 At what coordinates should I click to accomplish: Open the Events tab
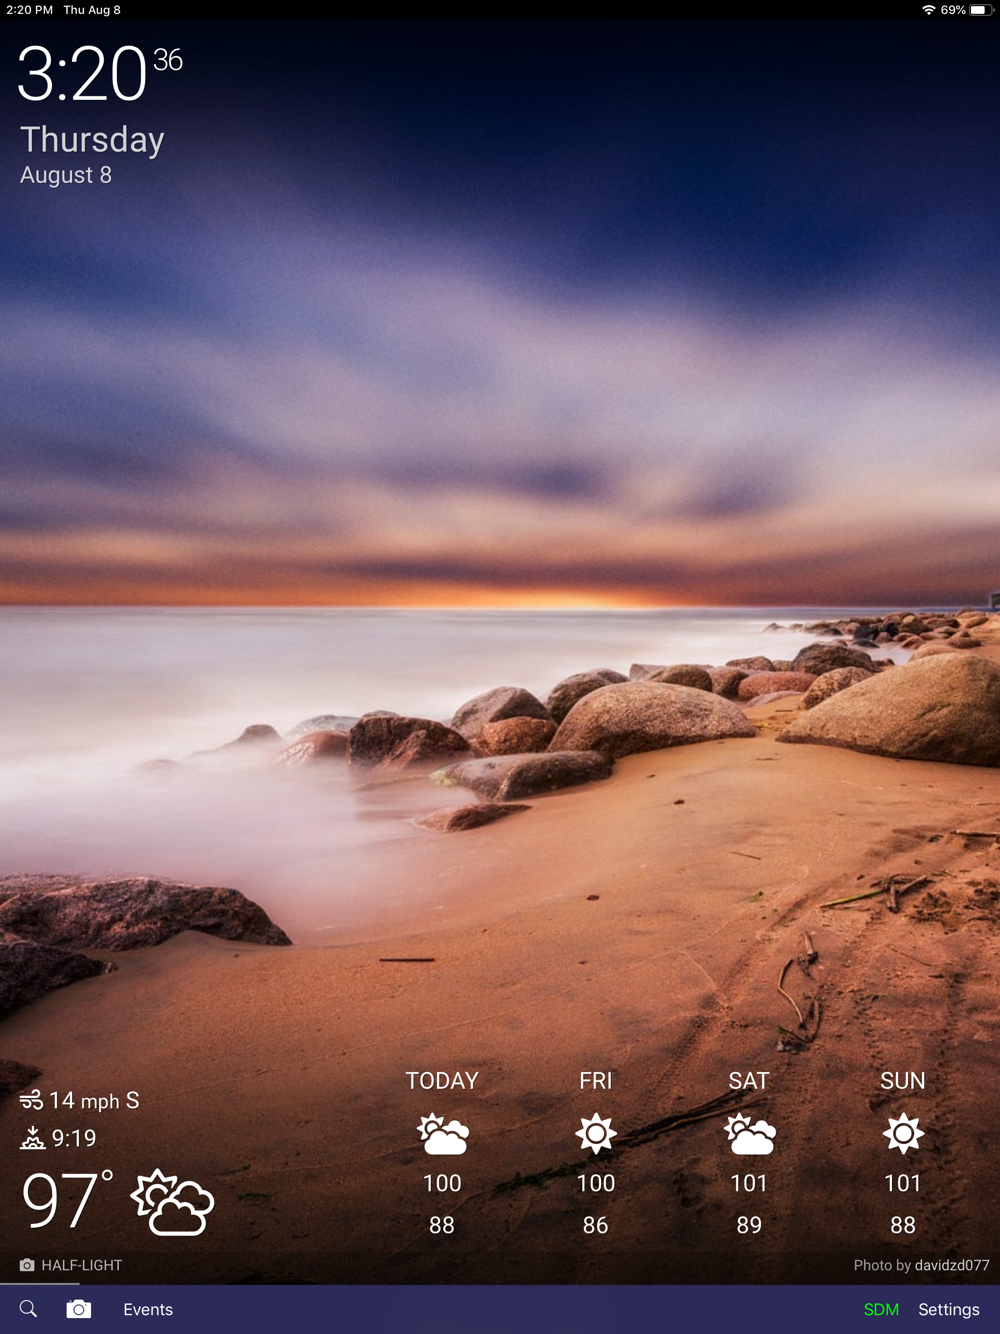click(x=148, y=1309)
